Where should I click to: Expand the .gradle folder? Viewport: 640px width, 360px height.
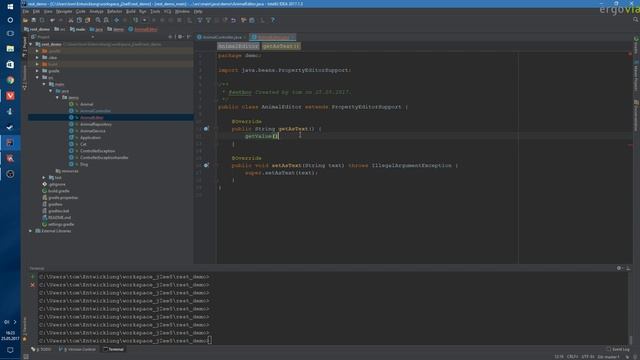[x=37, y=51]
